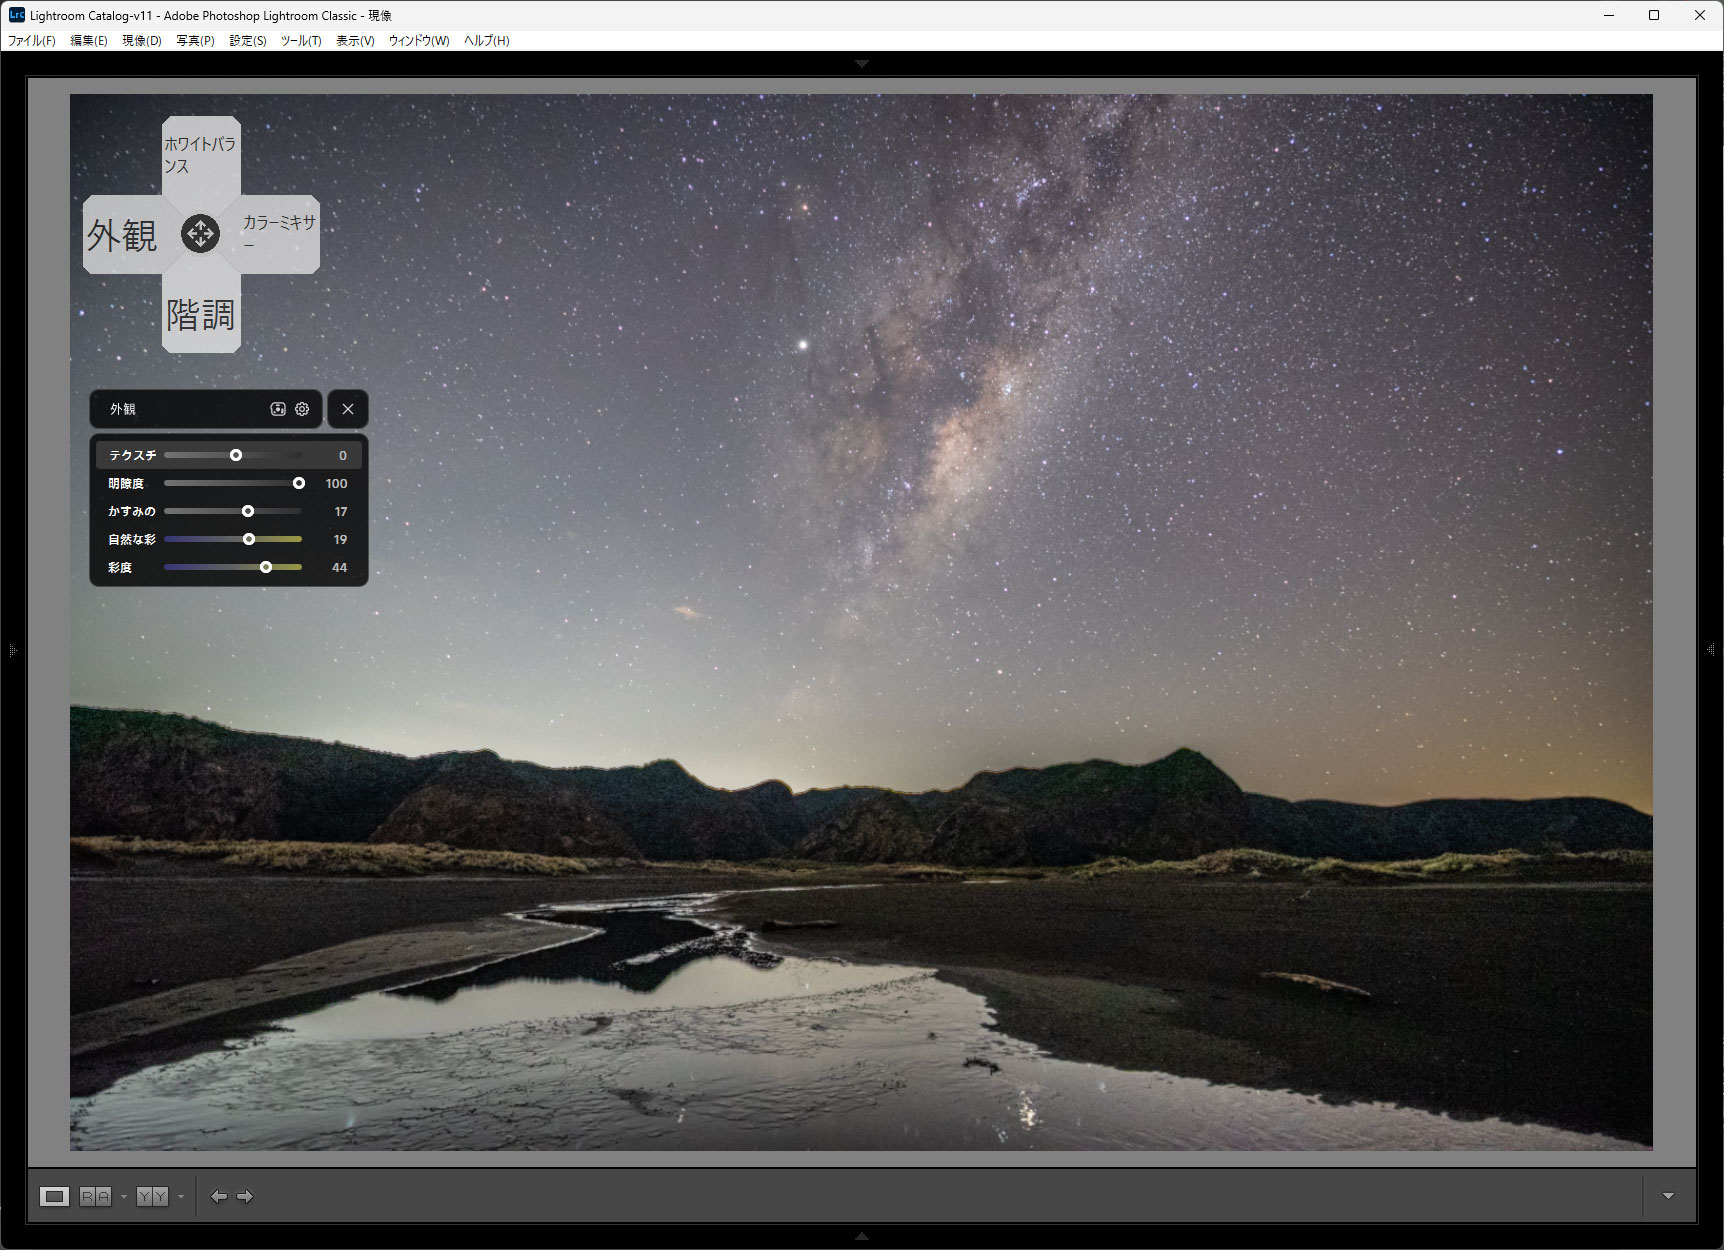Select 階調 in the radial menu
This screenshot has width=1724, height=1250.
point(201,315)
